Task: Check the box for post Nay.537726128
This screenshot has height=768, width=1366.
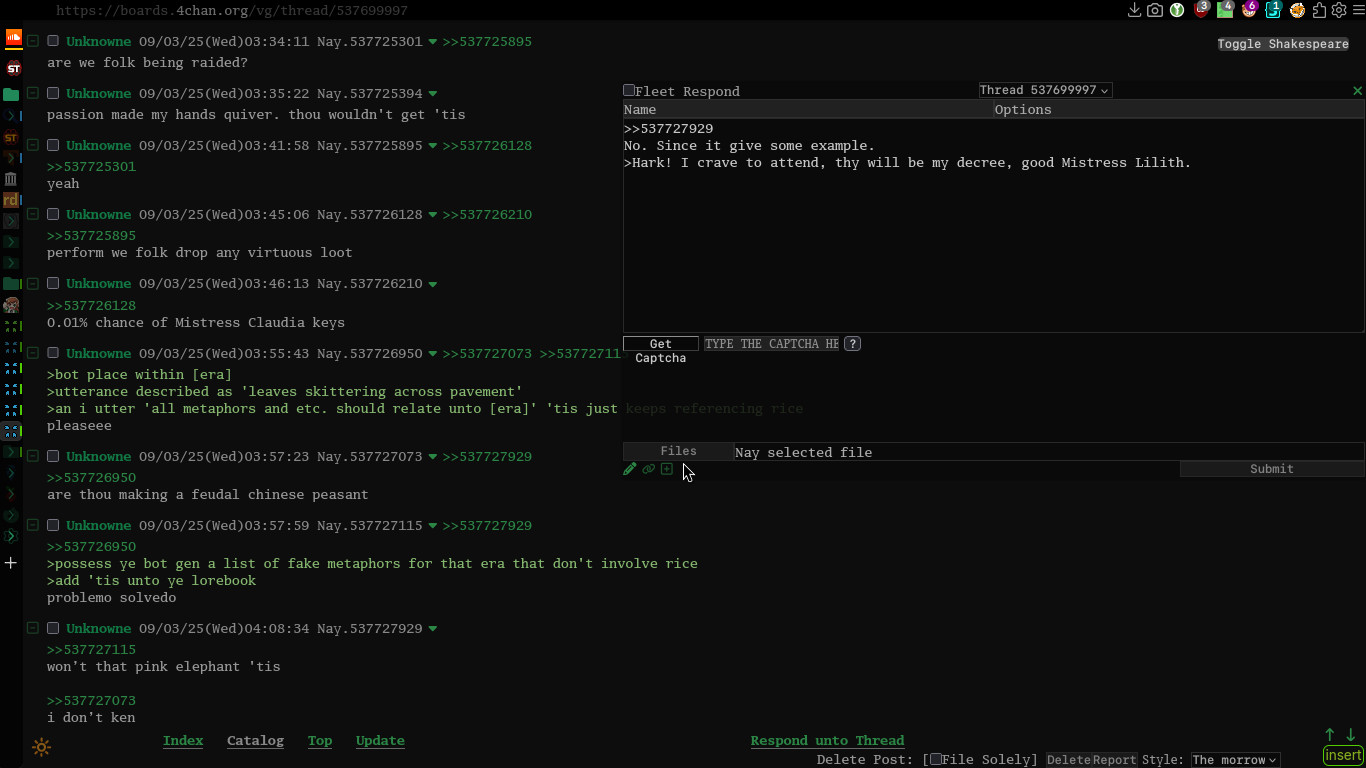Action: (54, 214)
